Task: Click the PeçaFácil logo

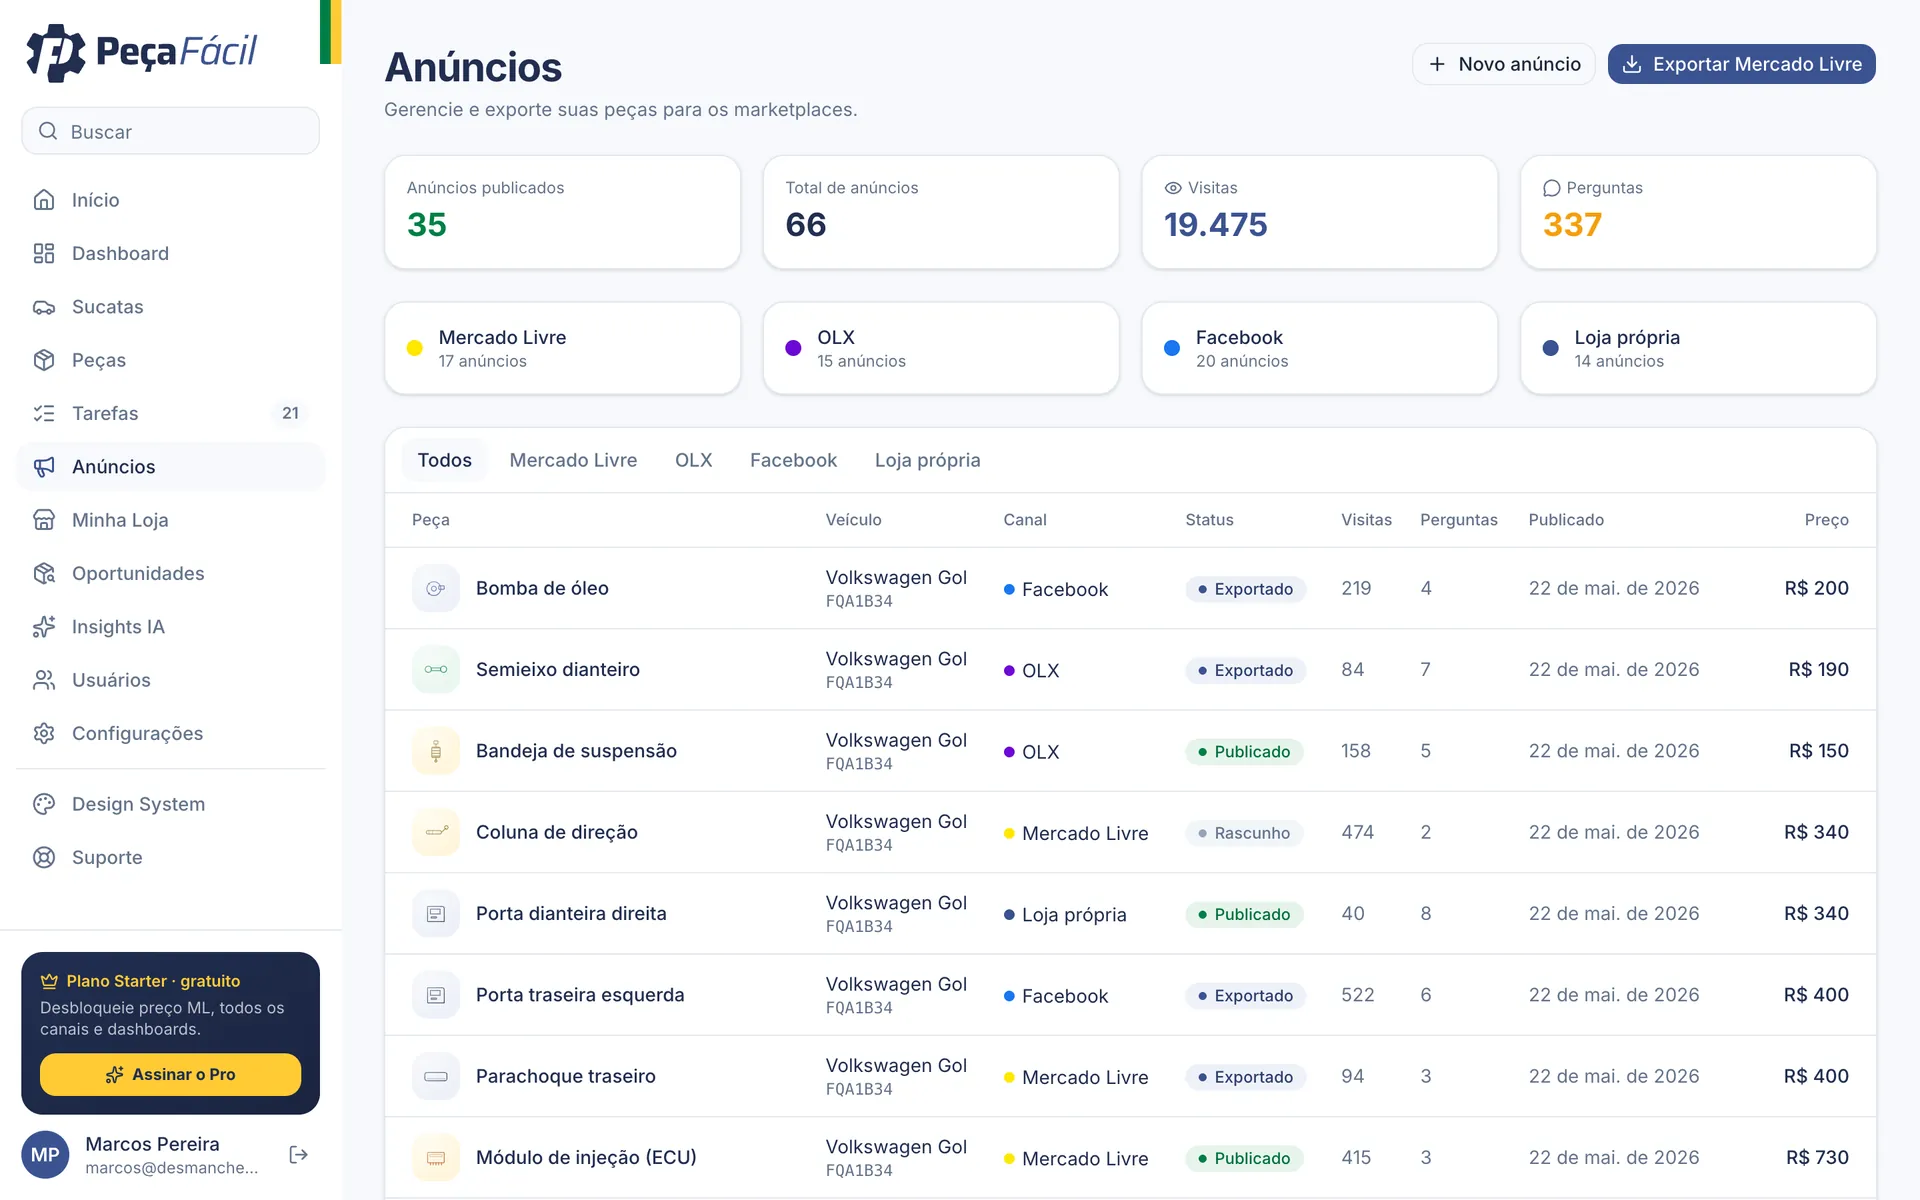Action: pos(141,52)
